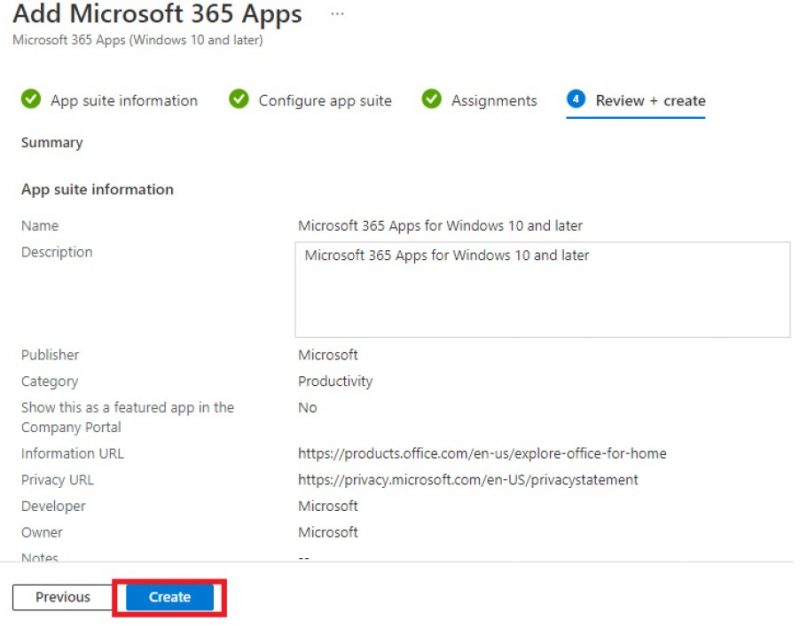Screen dimensions: 800x629
Task: Click the green checkmark beside Assignments
Action: point(431,99)
